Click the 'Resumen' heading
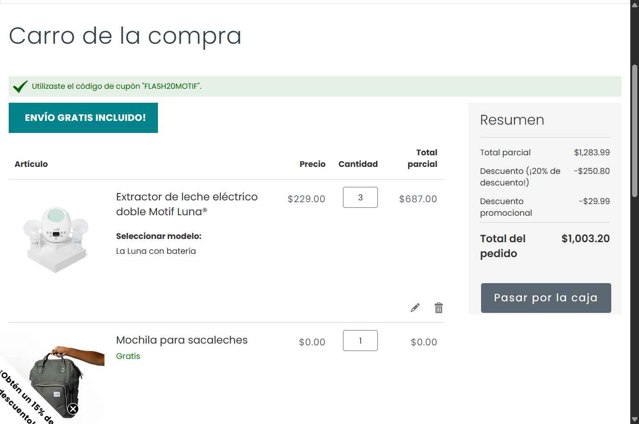The width and height of the screenshot is (639, 424). [512, 120]
